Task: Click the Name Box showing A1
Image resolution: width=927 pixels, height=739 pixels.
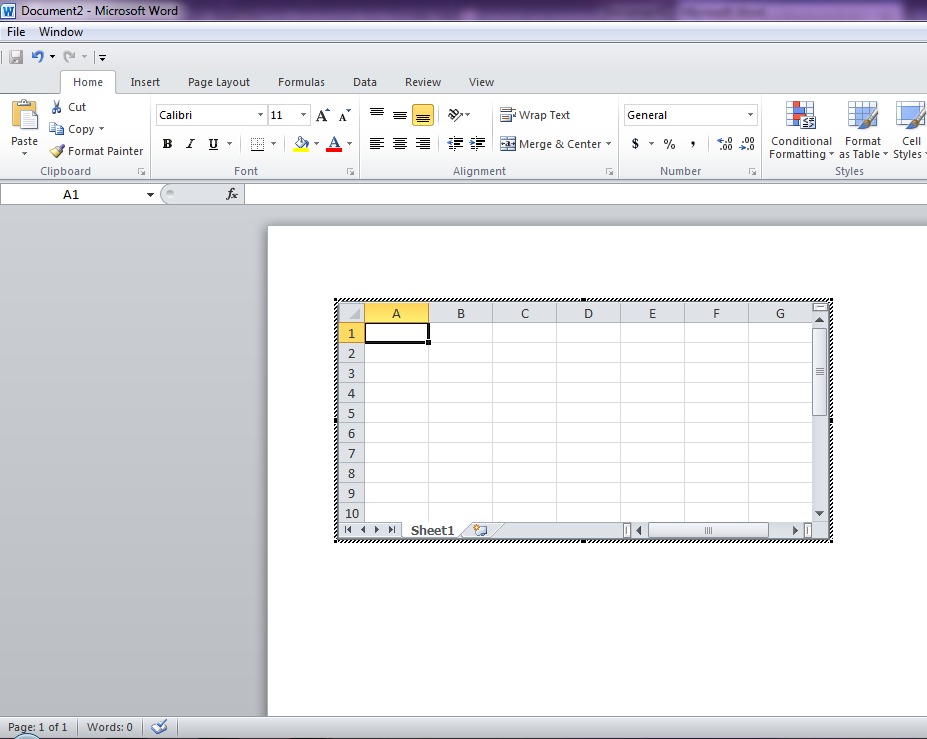Action: pos(70,193)
